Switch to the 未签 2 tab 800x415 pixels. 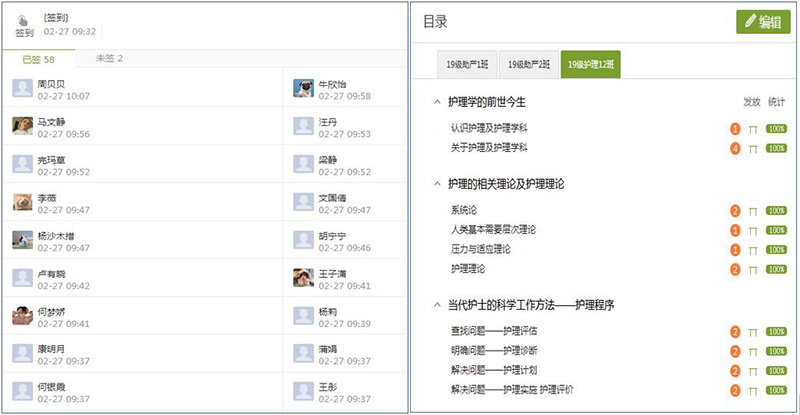tap(109, 59)
